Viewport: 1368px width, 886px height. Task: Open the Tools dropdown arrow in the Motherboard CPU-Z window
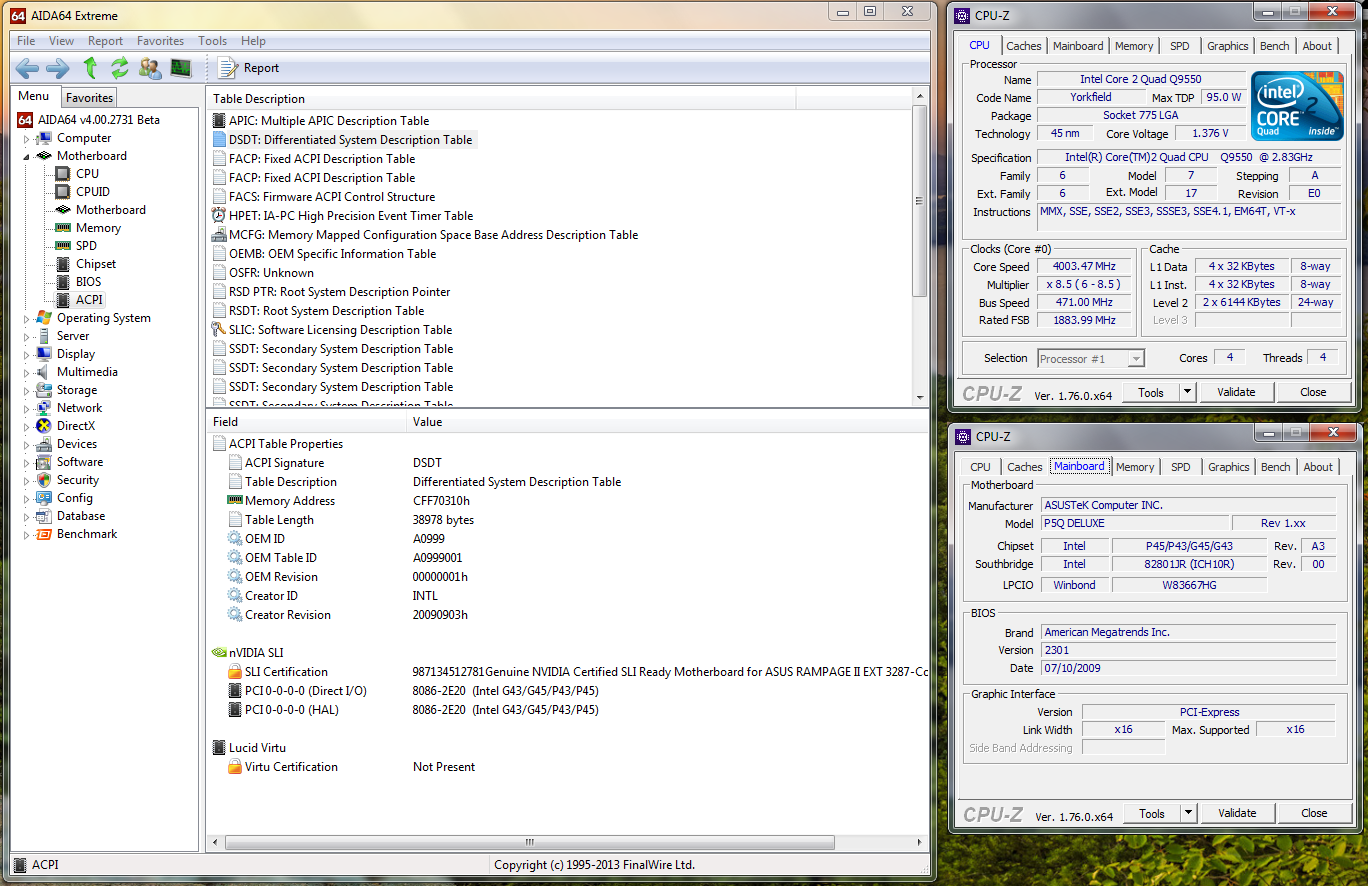pos(1189,813)
